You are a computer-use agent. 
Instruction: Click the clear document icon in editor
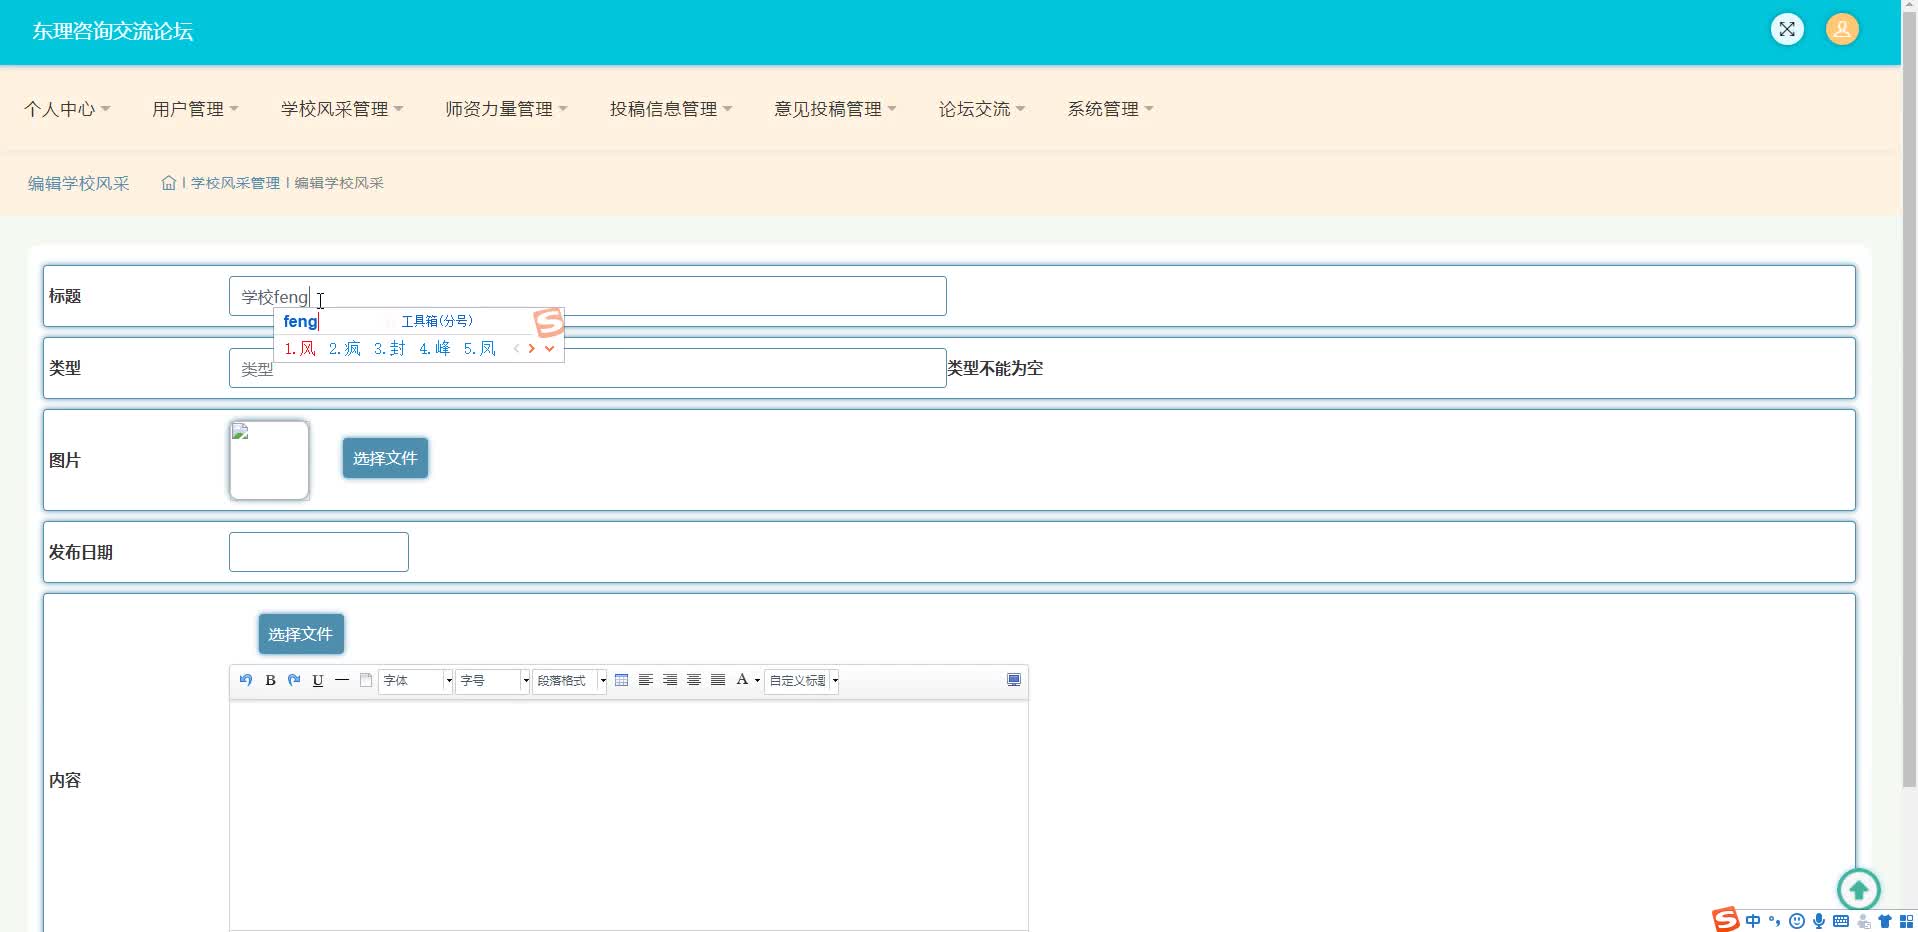366,680
